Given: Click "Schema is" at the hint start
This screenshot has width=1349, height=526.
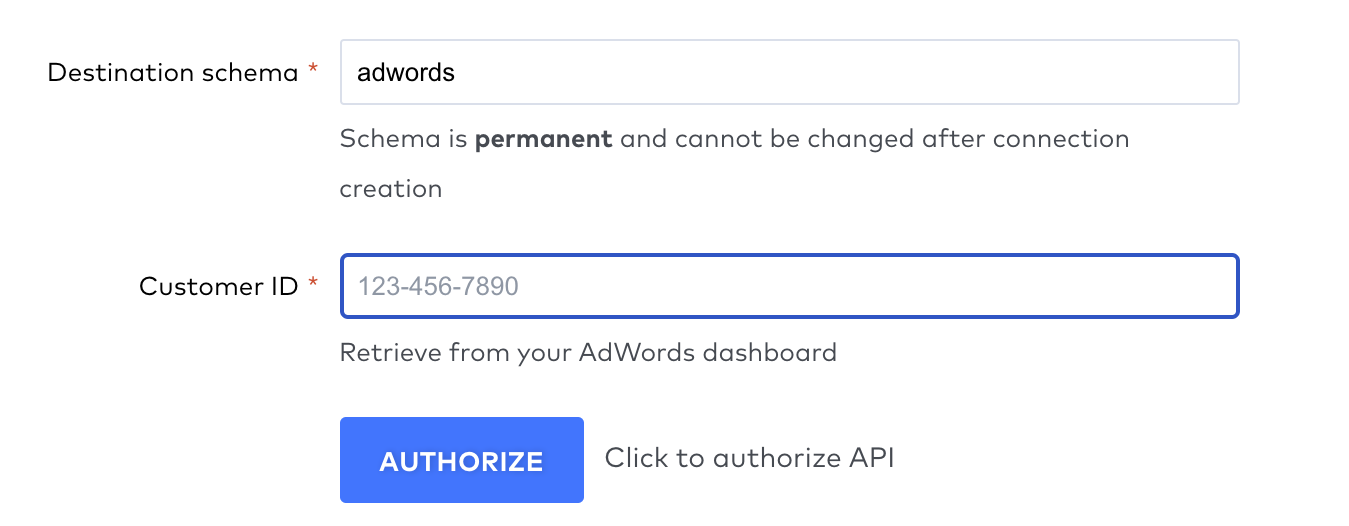Looking at the screenshot, I should [404, 139].
